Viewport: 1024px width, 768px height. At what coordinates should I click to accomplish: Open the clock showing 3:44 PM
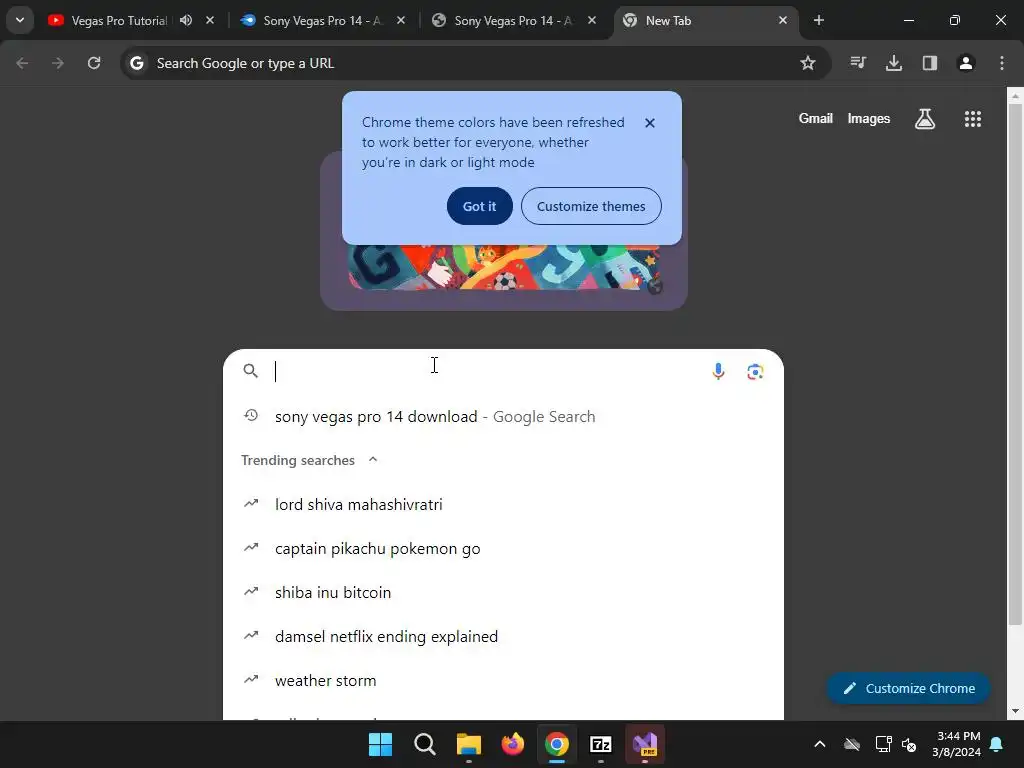click(957, 744)
